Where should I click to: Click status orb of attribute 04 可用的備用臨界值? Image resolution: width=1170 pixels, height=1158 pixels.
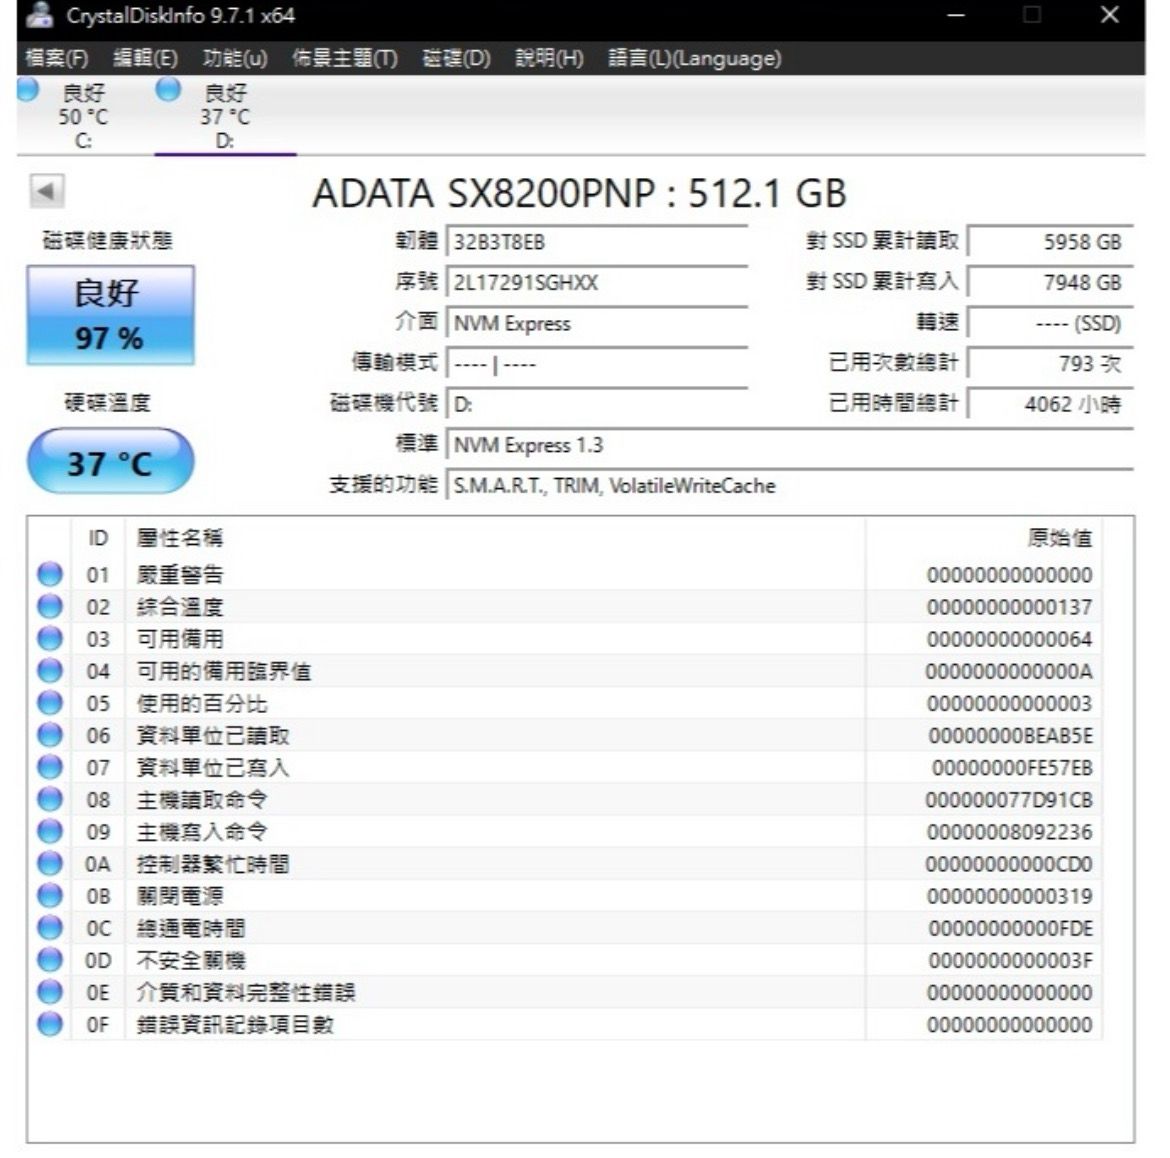pyautogui.click(x=50, y=670)
